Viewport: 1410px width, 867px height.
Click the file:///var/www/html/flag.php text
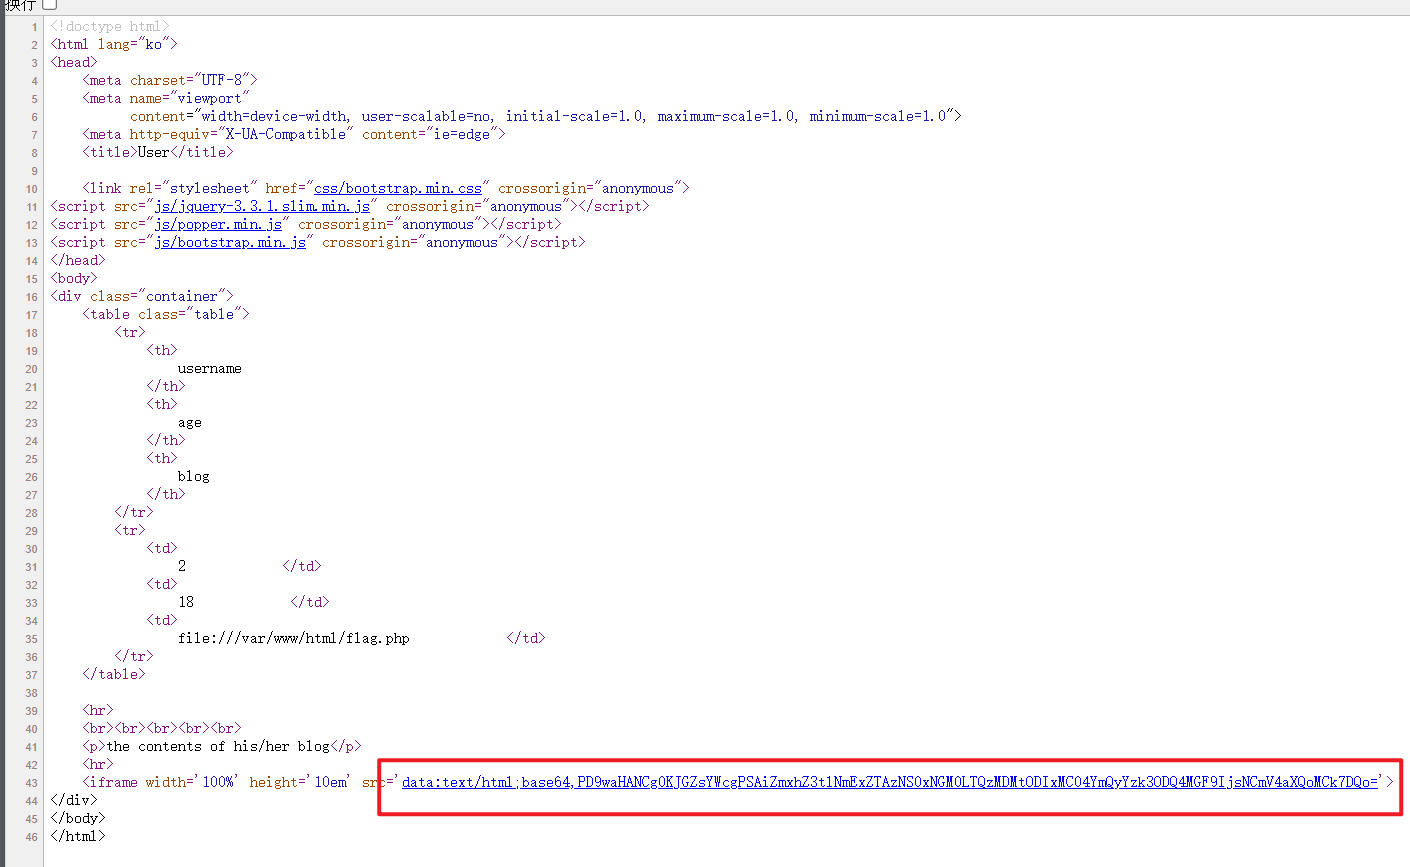pyautogui.click(x=294, y=638)
